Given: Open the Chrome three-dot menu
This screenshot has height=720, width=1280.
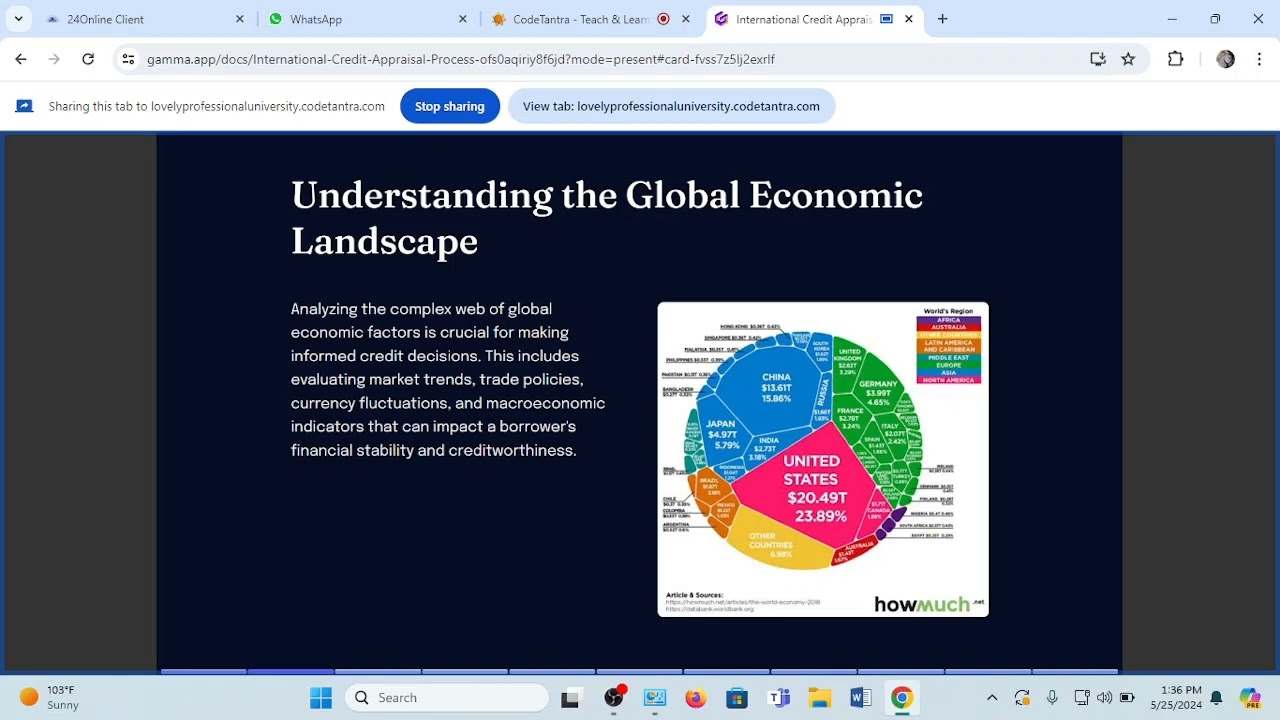Looking at the screenshot, I should click(1260, 59).
